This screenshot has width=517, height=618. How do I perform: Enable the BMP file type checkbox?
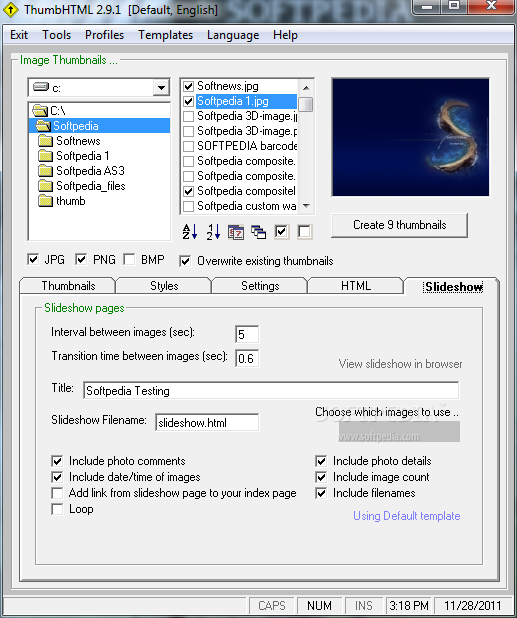tap(129, 259)
